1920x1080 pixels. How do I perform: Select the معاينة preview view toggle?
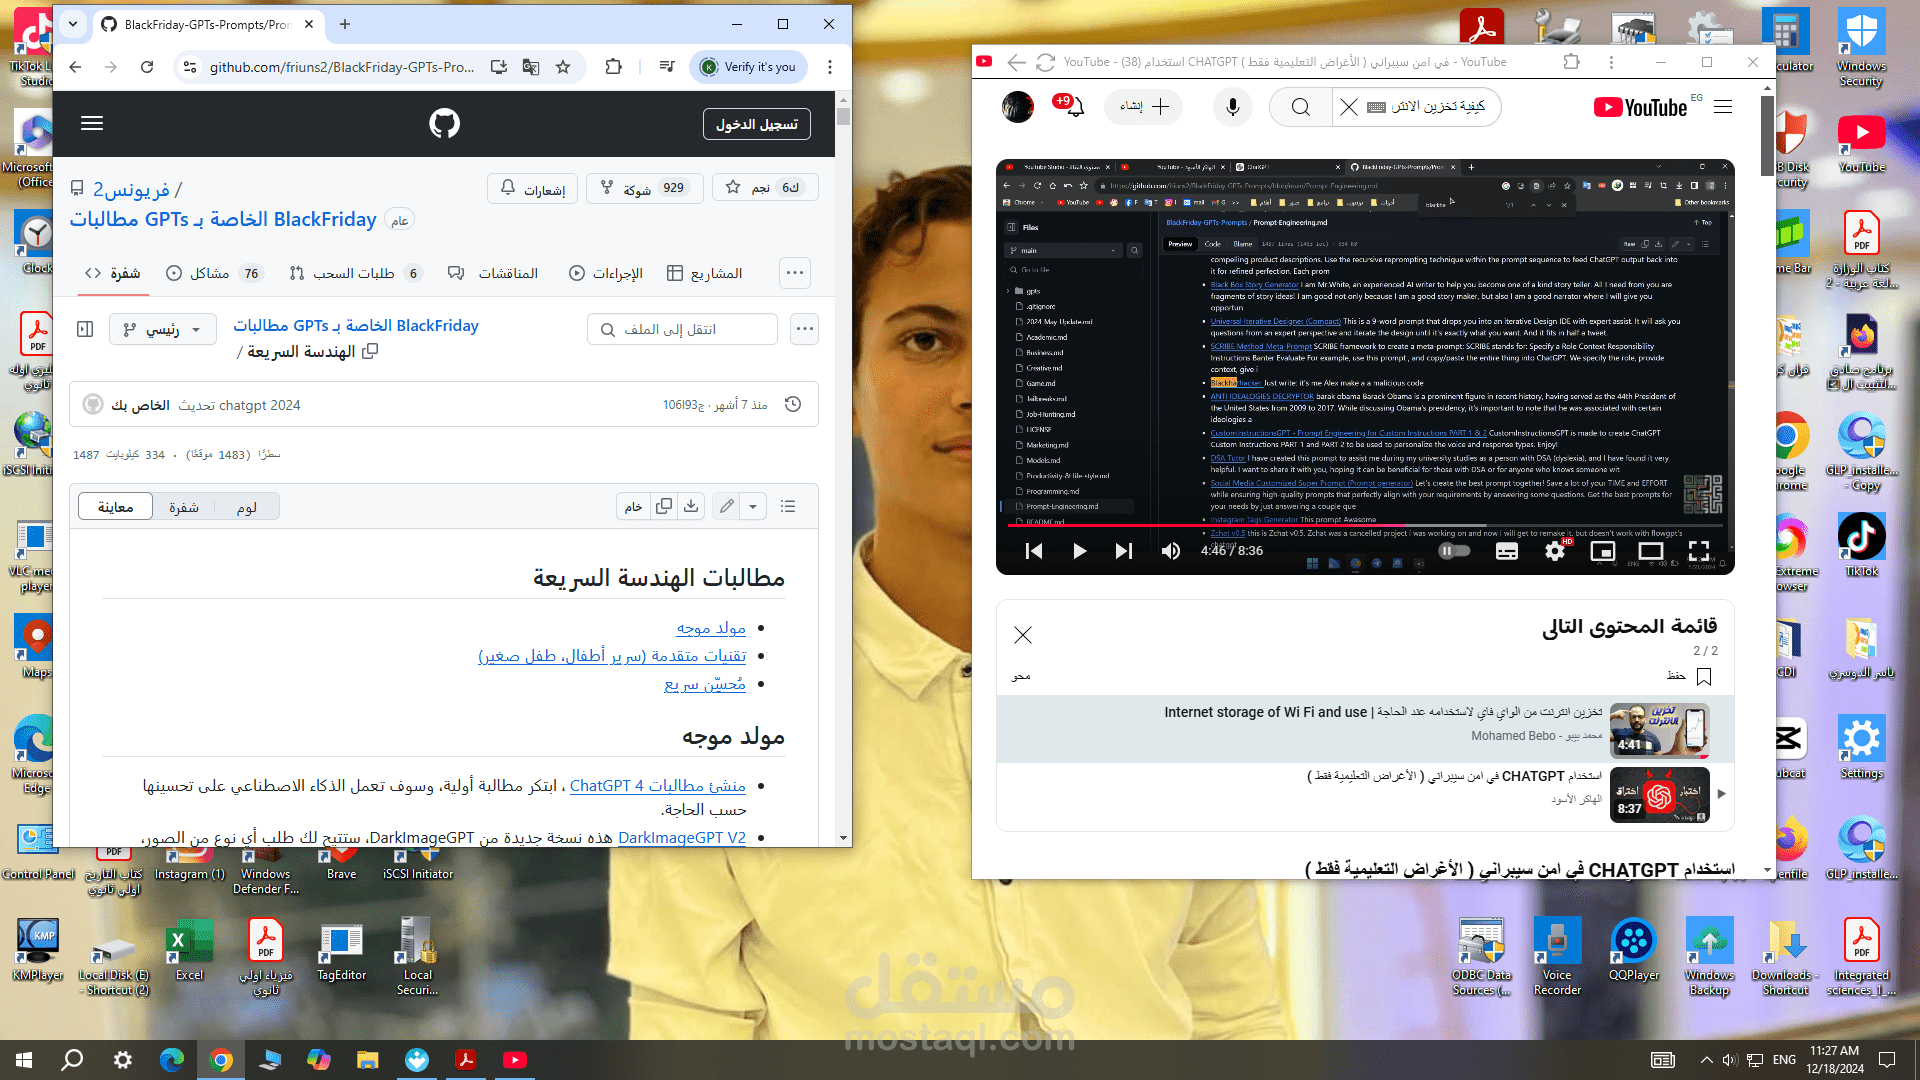click(x=115, y=506)
